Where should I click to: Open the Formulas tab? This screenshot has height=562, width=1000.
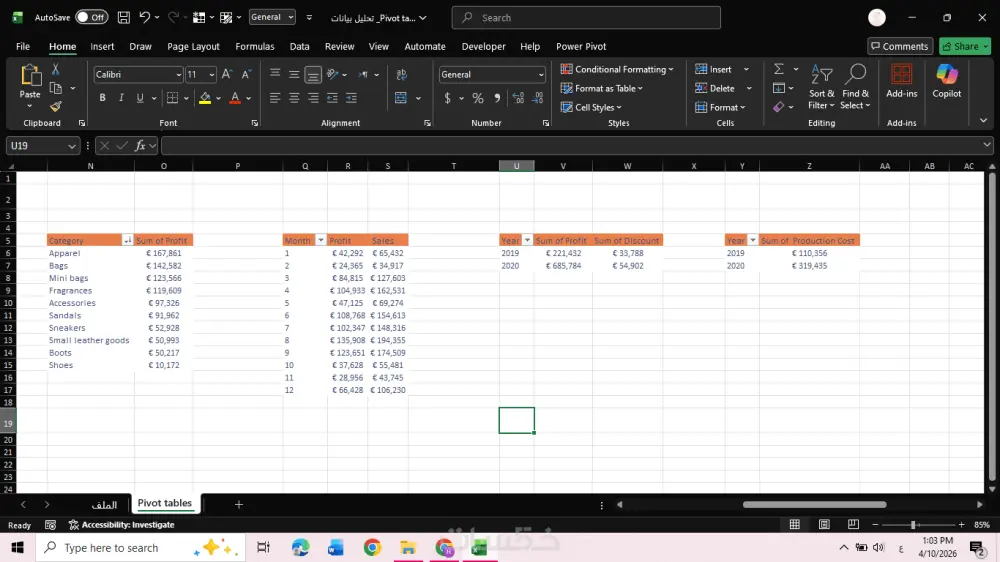[254, 47]
